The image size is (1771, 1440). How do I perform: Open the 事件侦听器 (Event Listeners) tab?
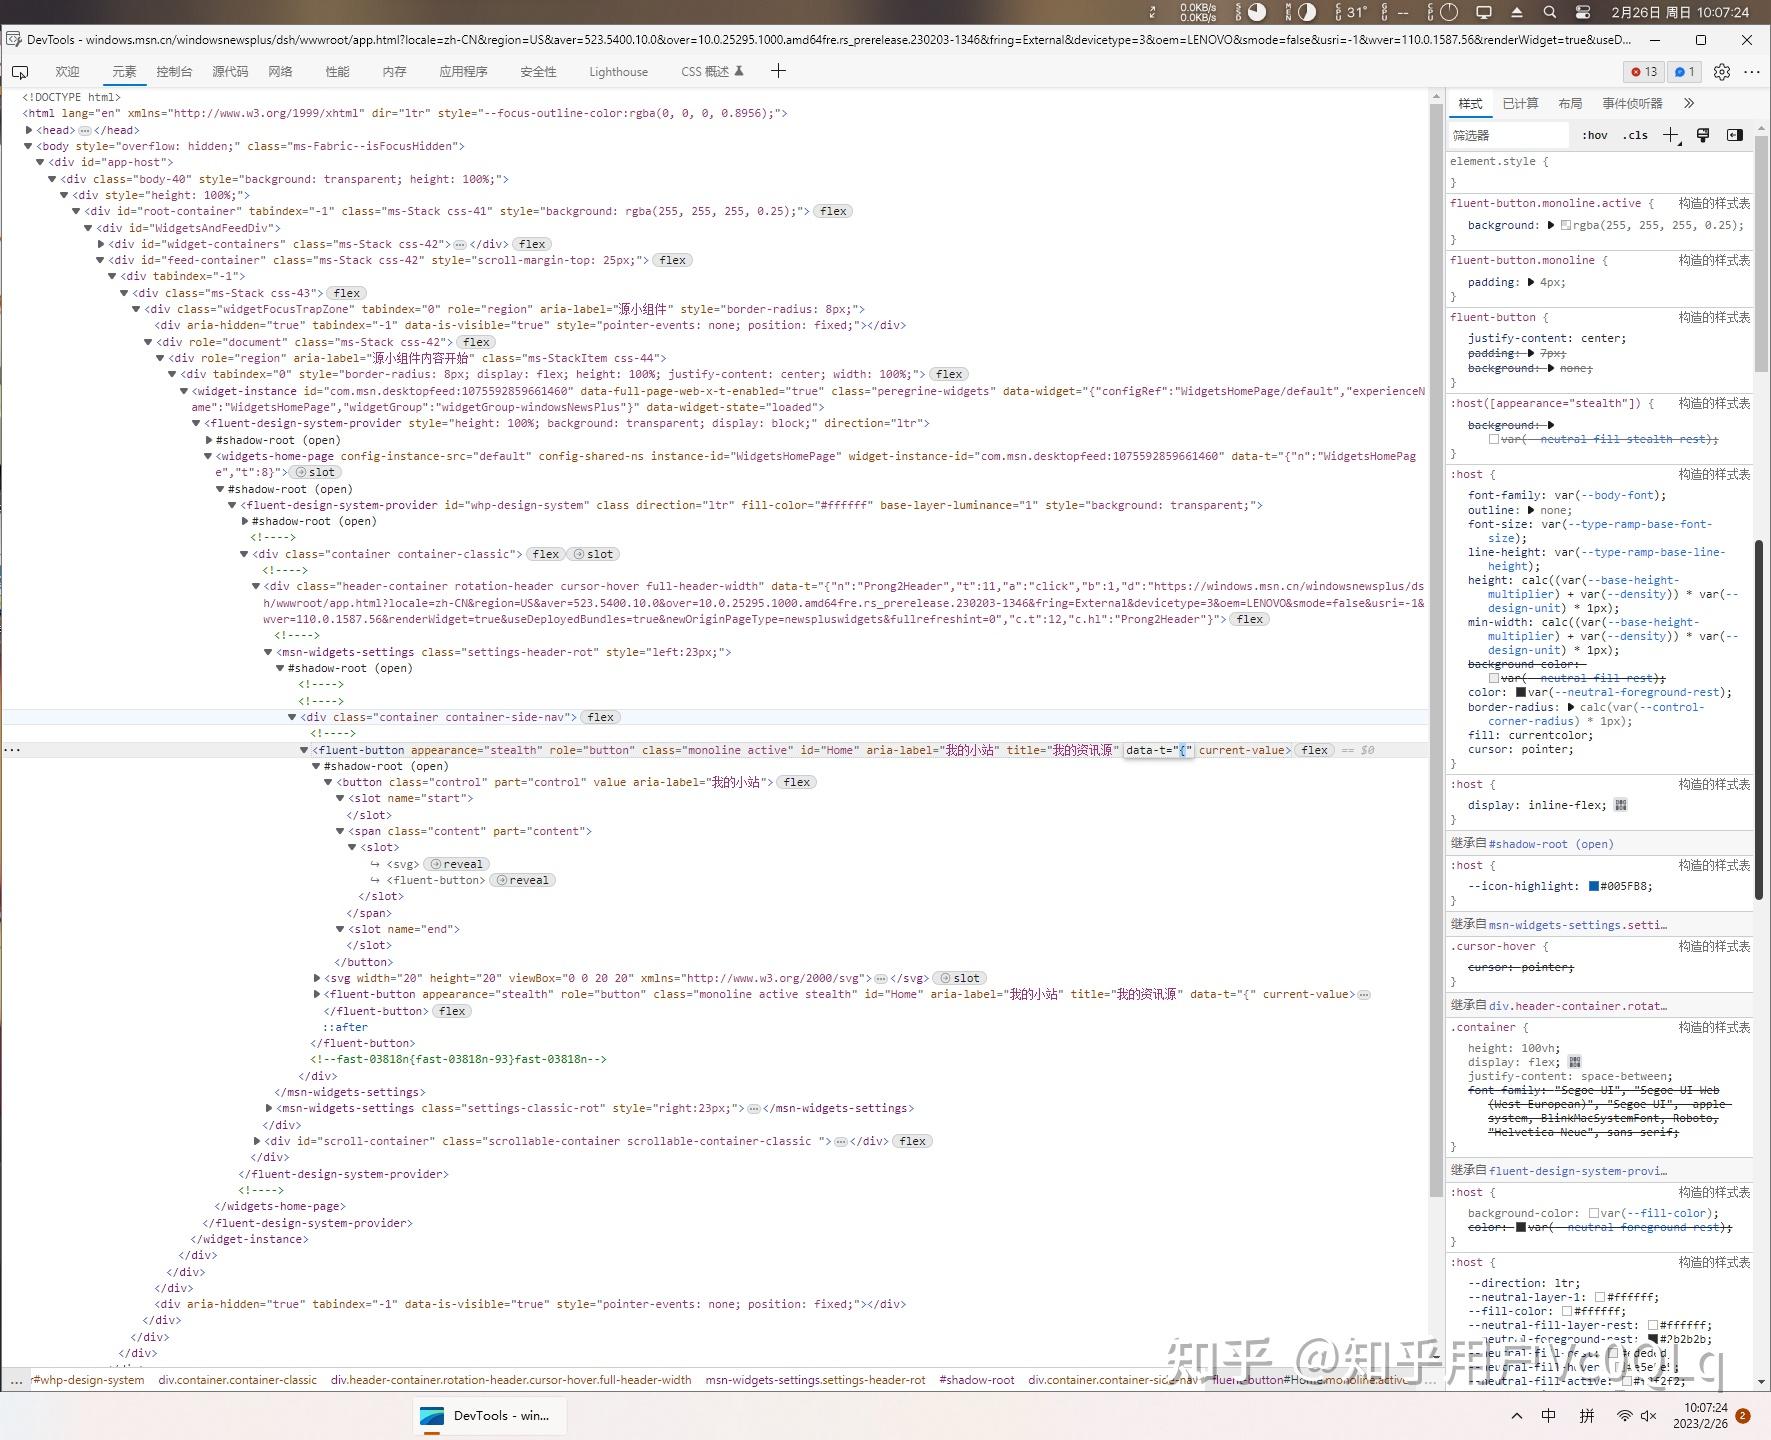(1632, 103)
